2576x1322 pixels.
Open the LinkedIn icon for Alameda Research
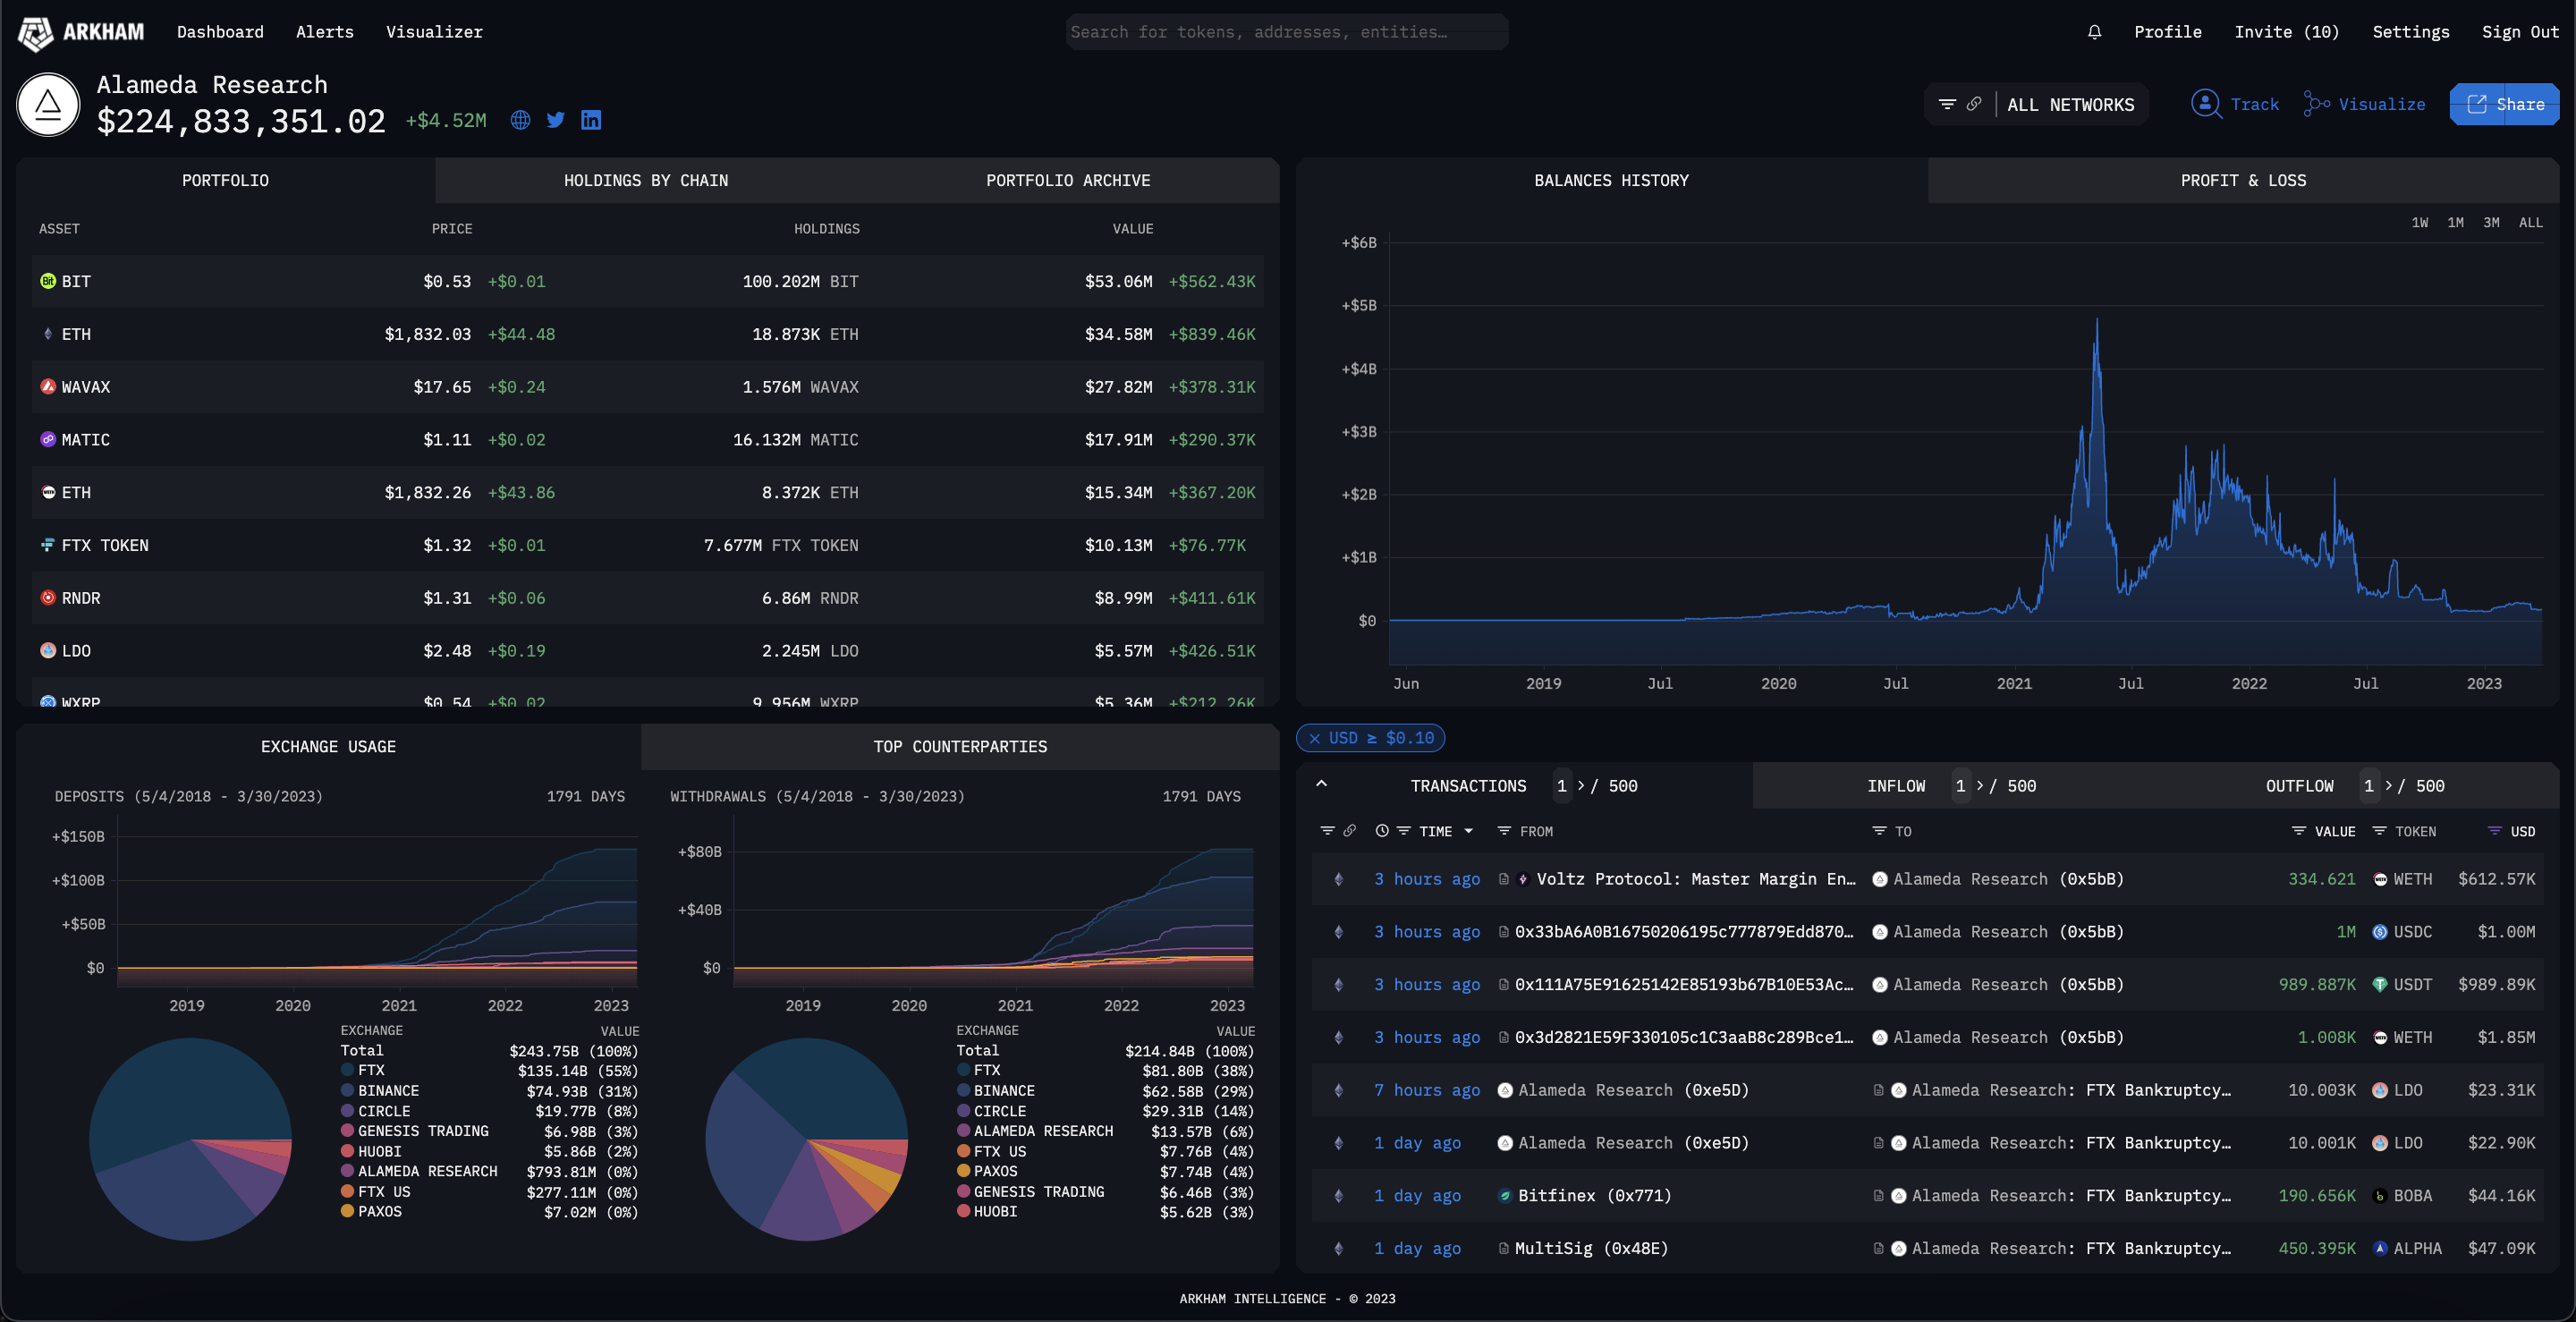591,120
